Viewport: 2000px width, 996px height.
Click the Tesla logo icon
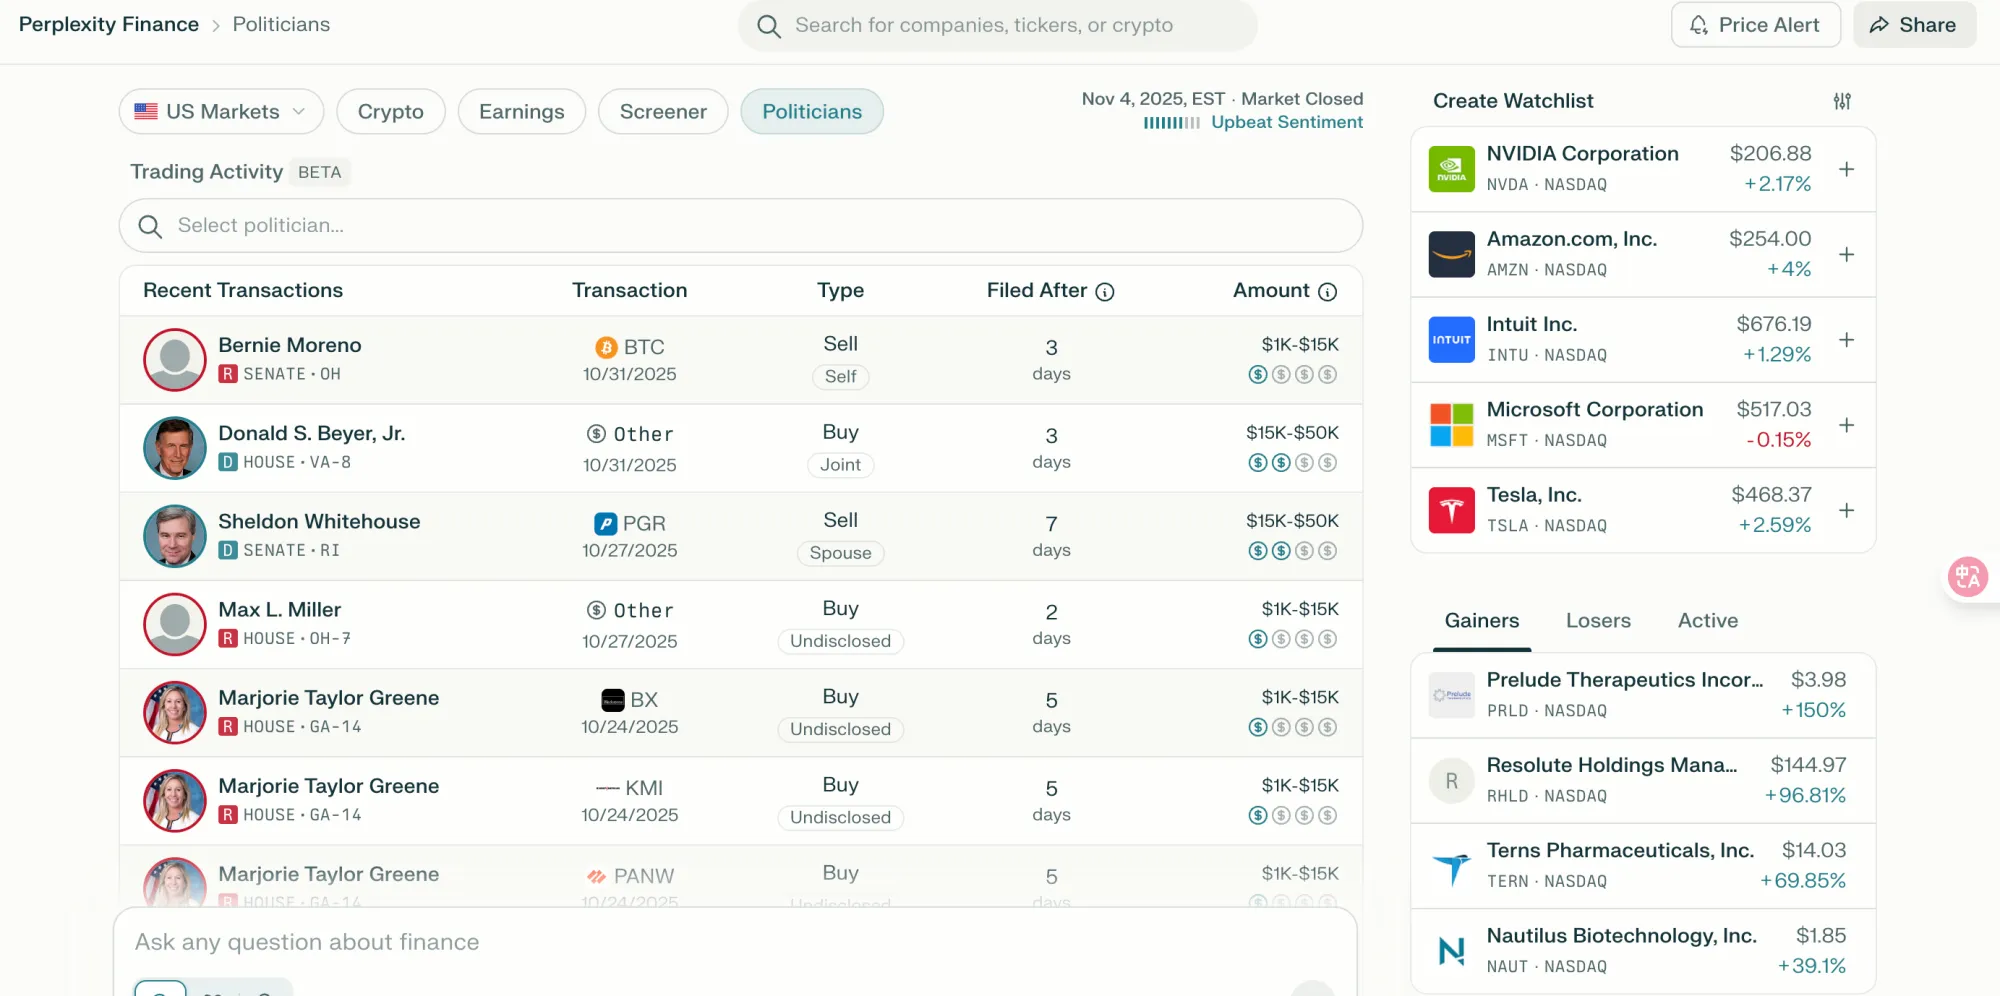(1451, 510)
